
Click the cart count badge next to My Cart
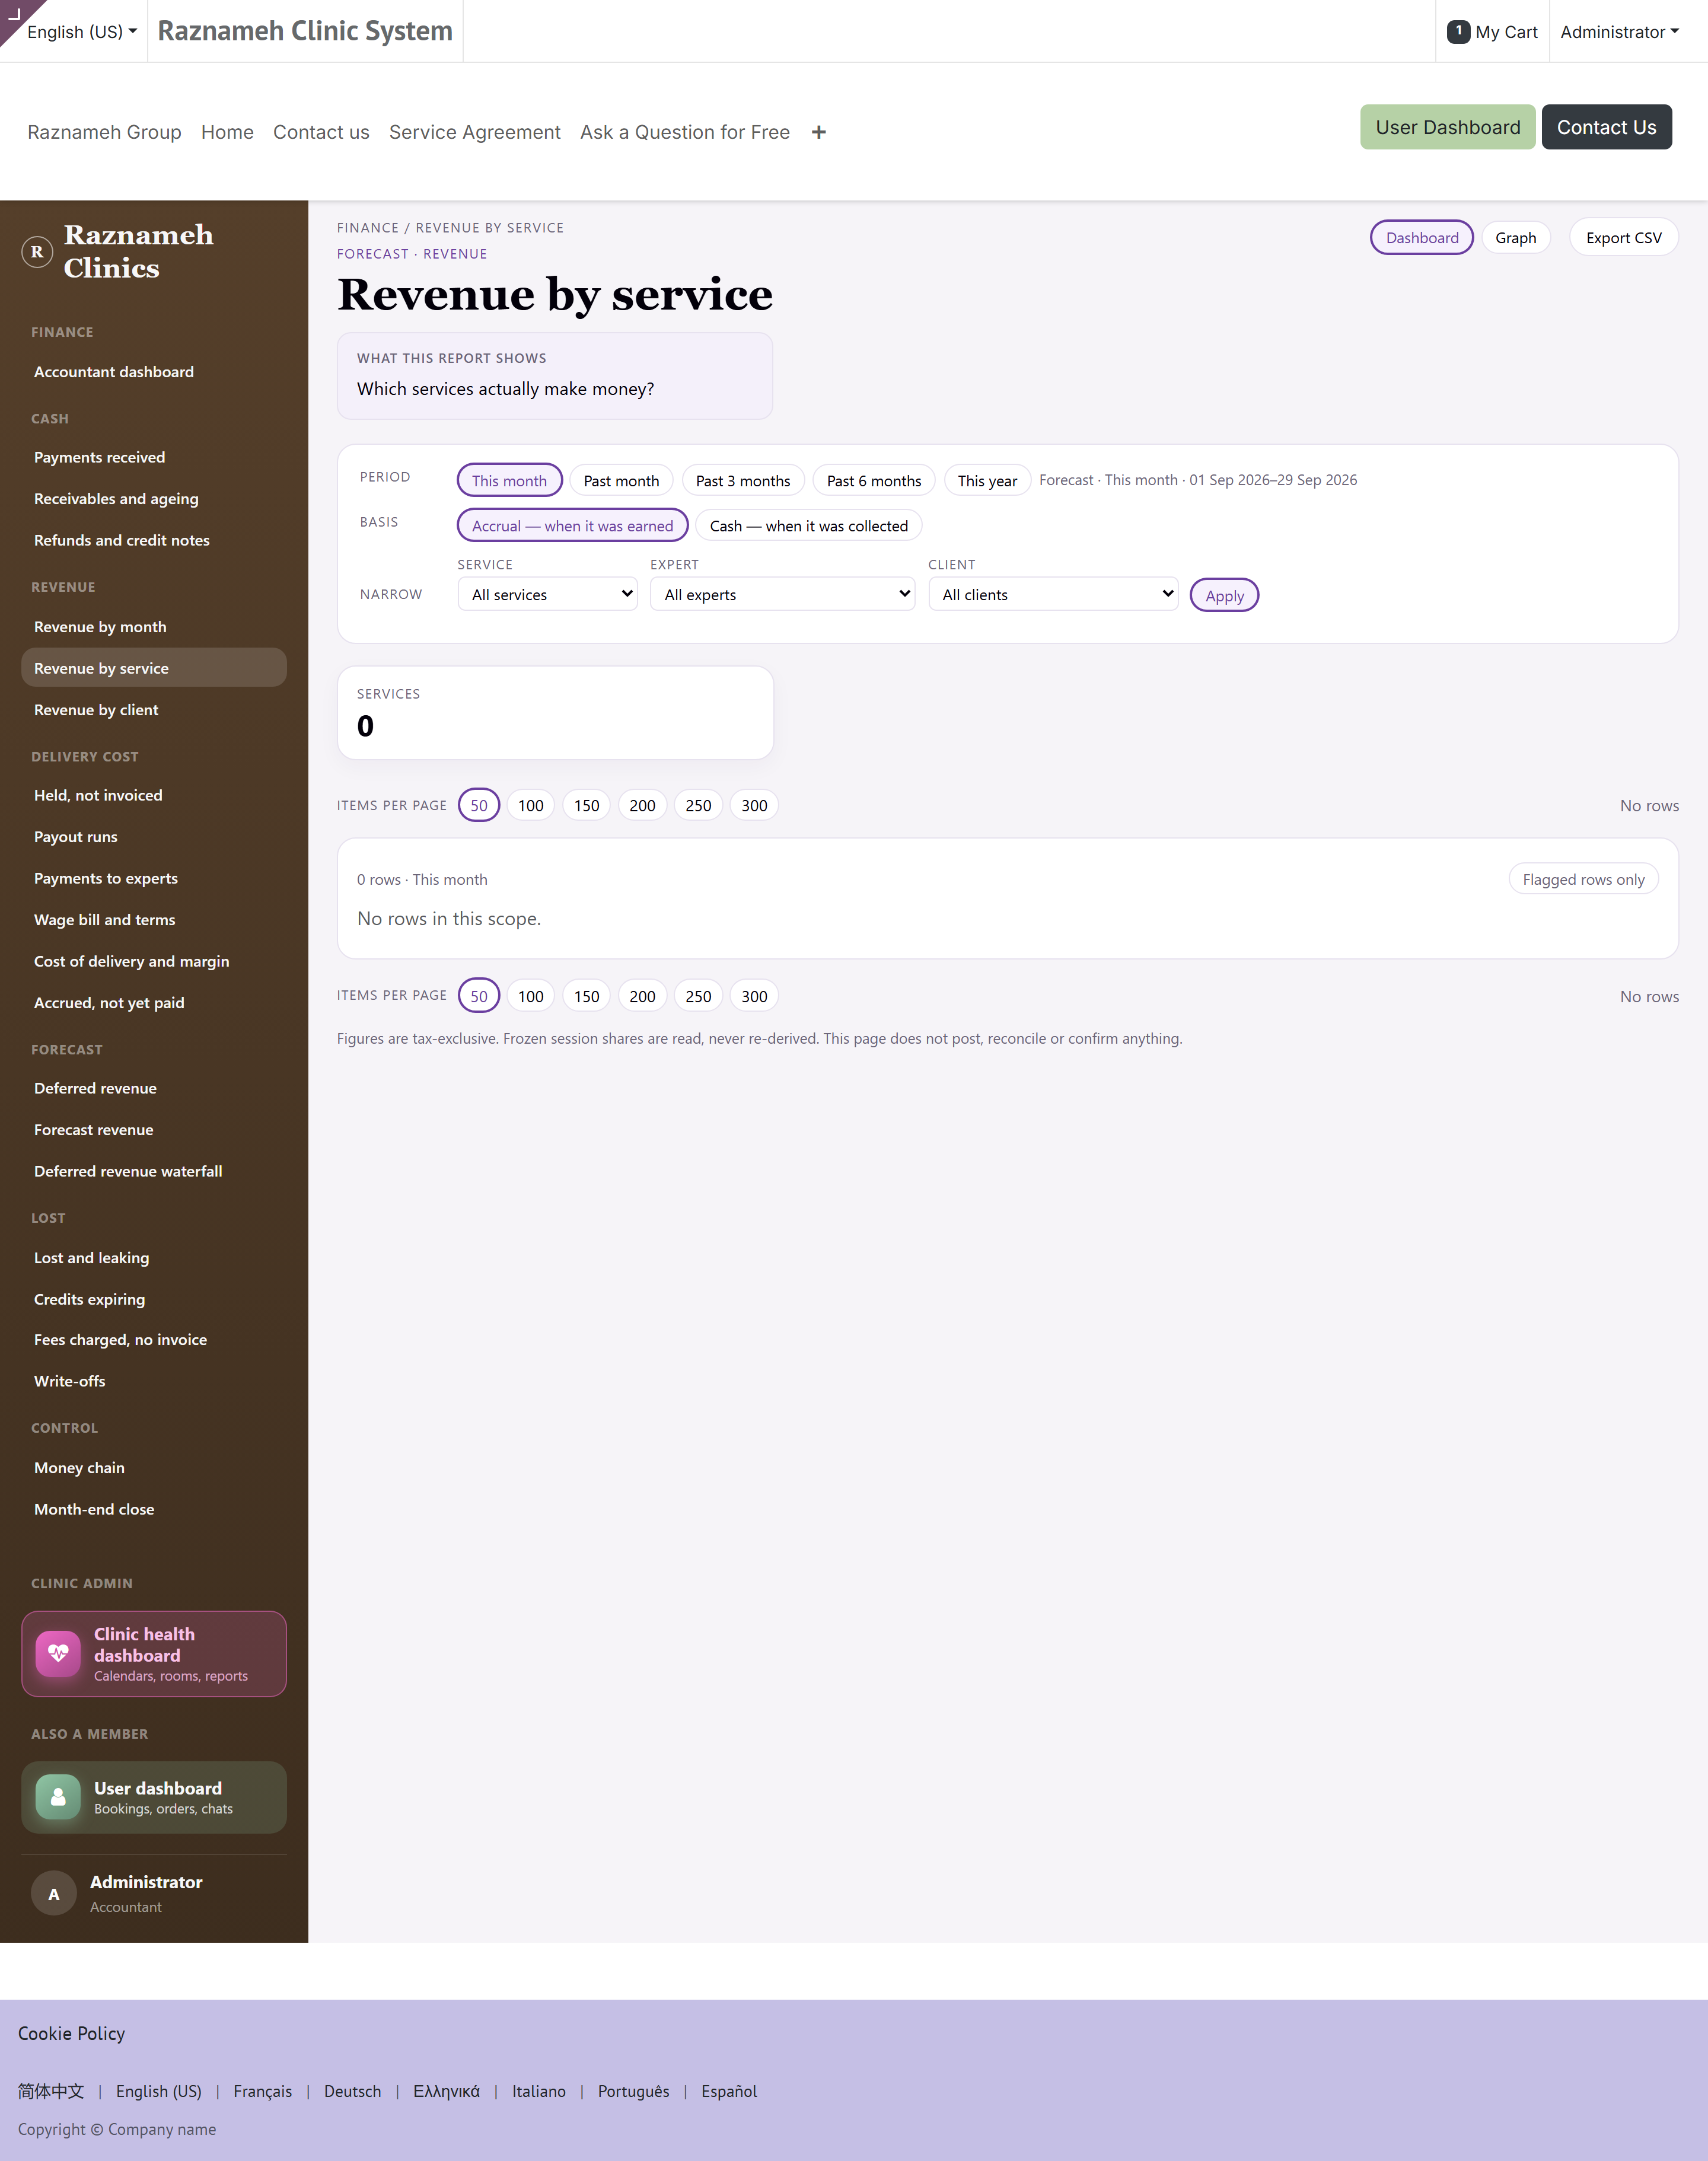pos(1458,31)
